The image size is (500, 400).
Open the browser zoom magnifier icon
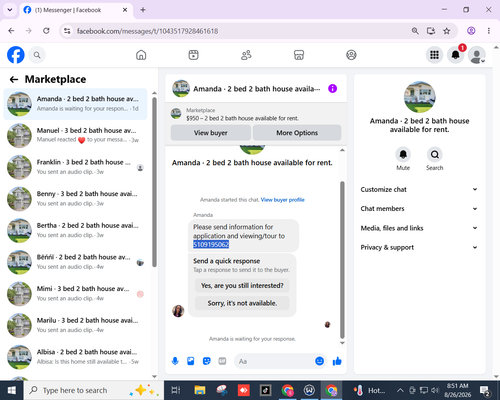coord(415,31)
